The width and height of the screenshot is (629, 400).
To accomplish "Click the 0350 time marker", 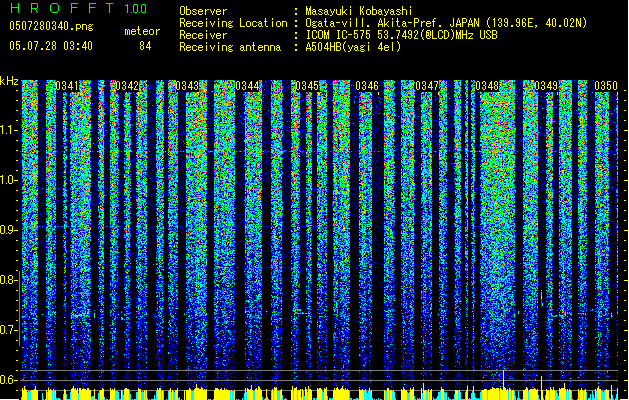I will (x=606, y=86).
